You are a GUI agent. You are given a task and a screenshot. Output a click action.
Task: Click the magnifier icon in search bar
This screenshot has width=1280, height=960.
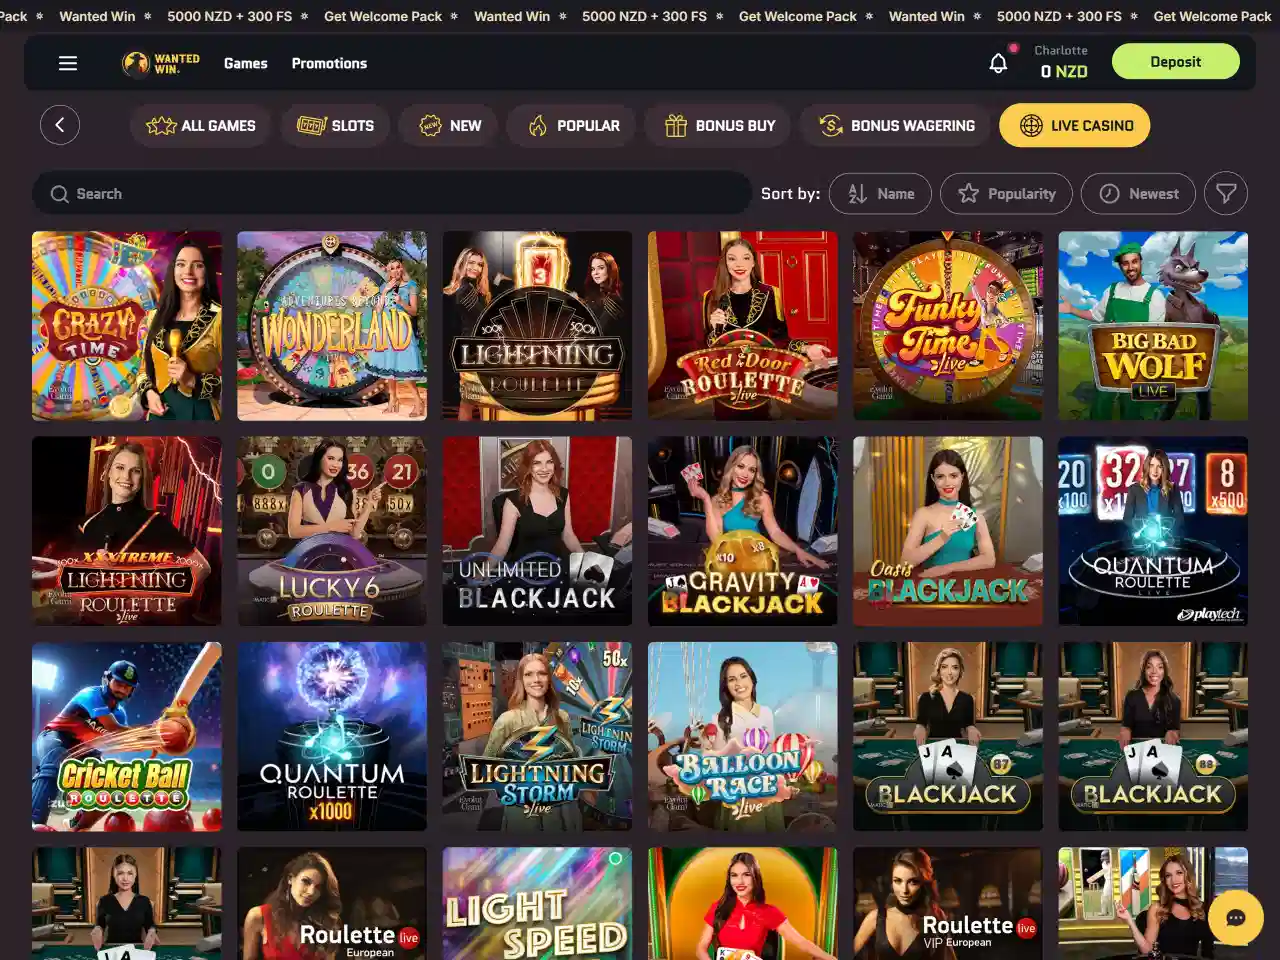point(60,194)
